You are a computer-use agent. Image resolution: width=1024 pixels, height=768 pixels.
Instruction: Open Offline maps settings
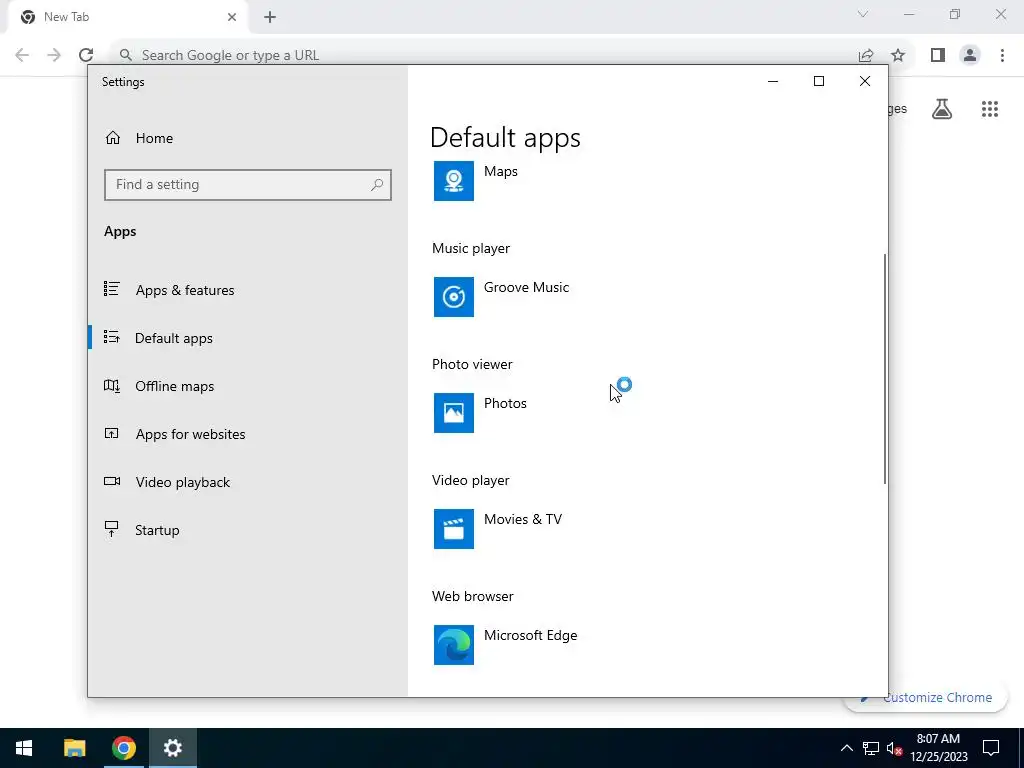click(248, 386)
